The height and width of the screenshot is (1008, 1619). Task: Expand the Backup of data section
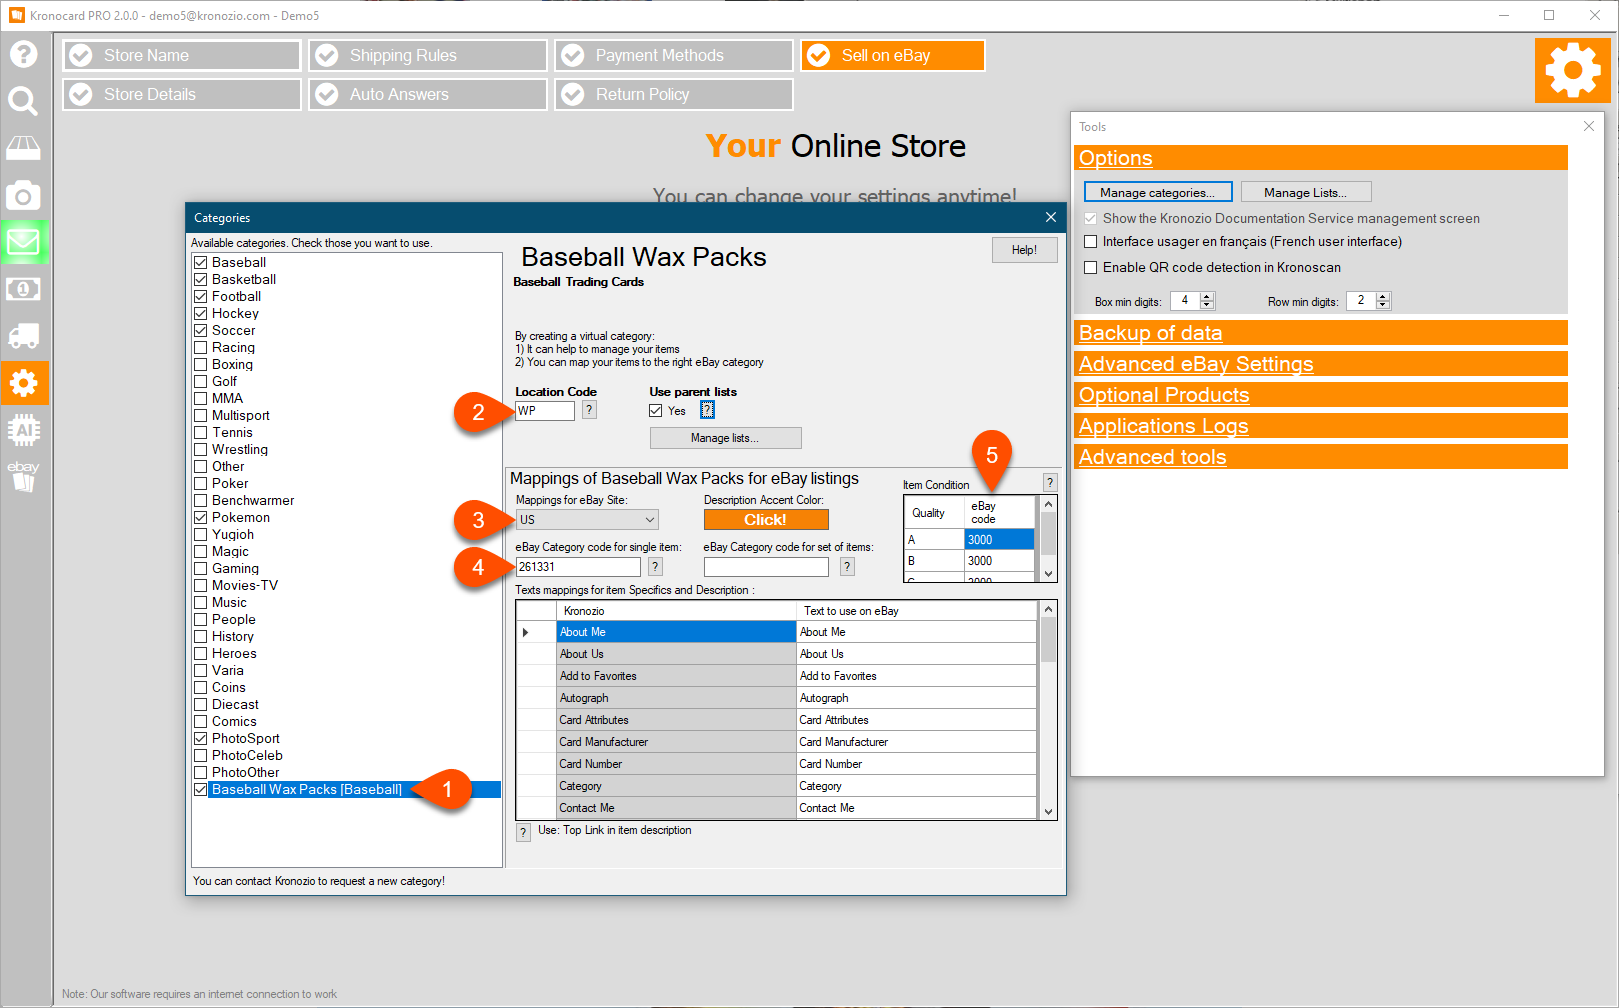tap(1320, 333)
